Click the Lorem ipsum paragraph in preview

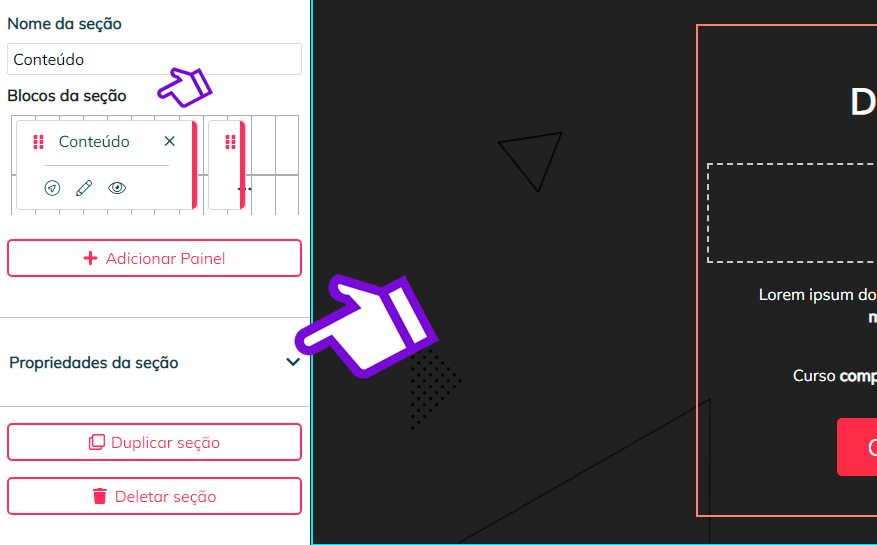pyautogui.click(x=818, y=305)
